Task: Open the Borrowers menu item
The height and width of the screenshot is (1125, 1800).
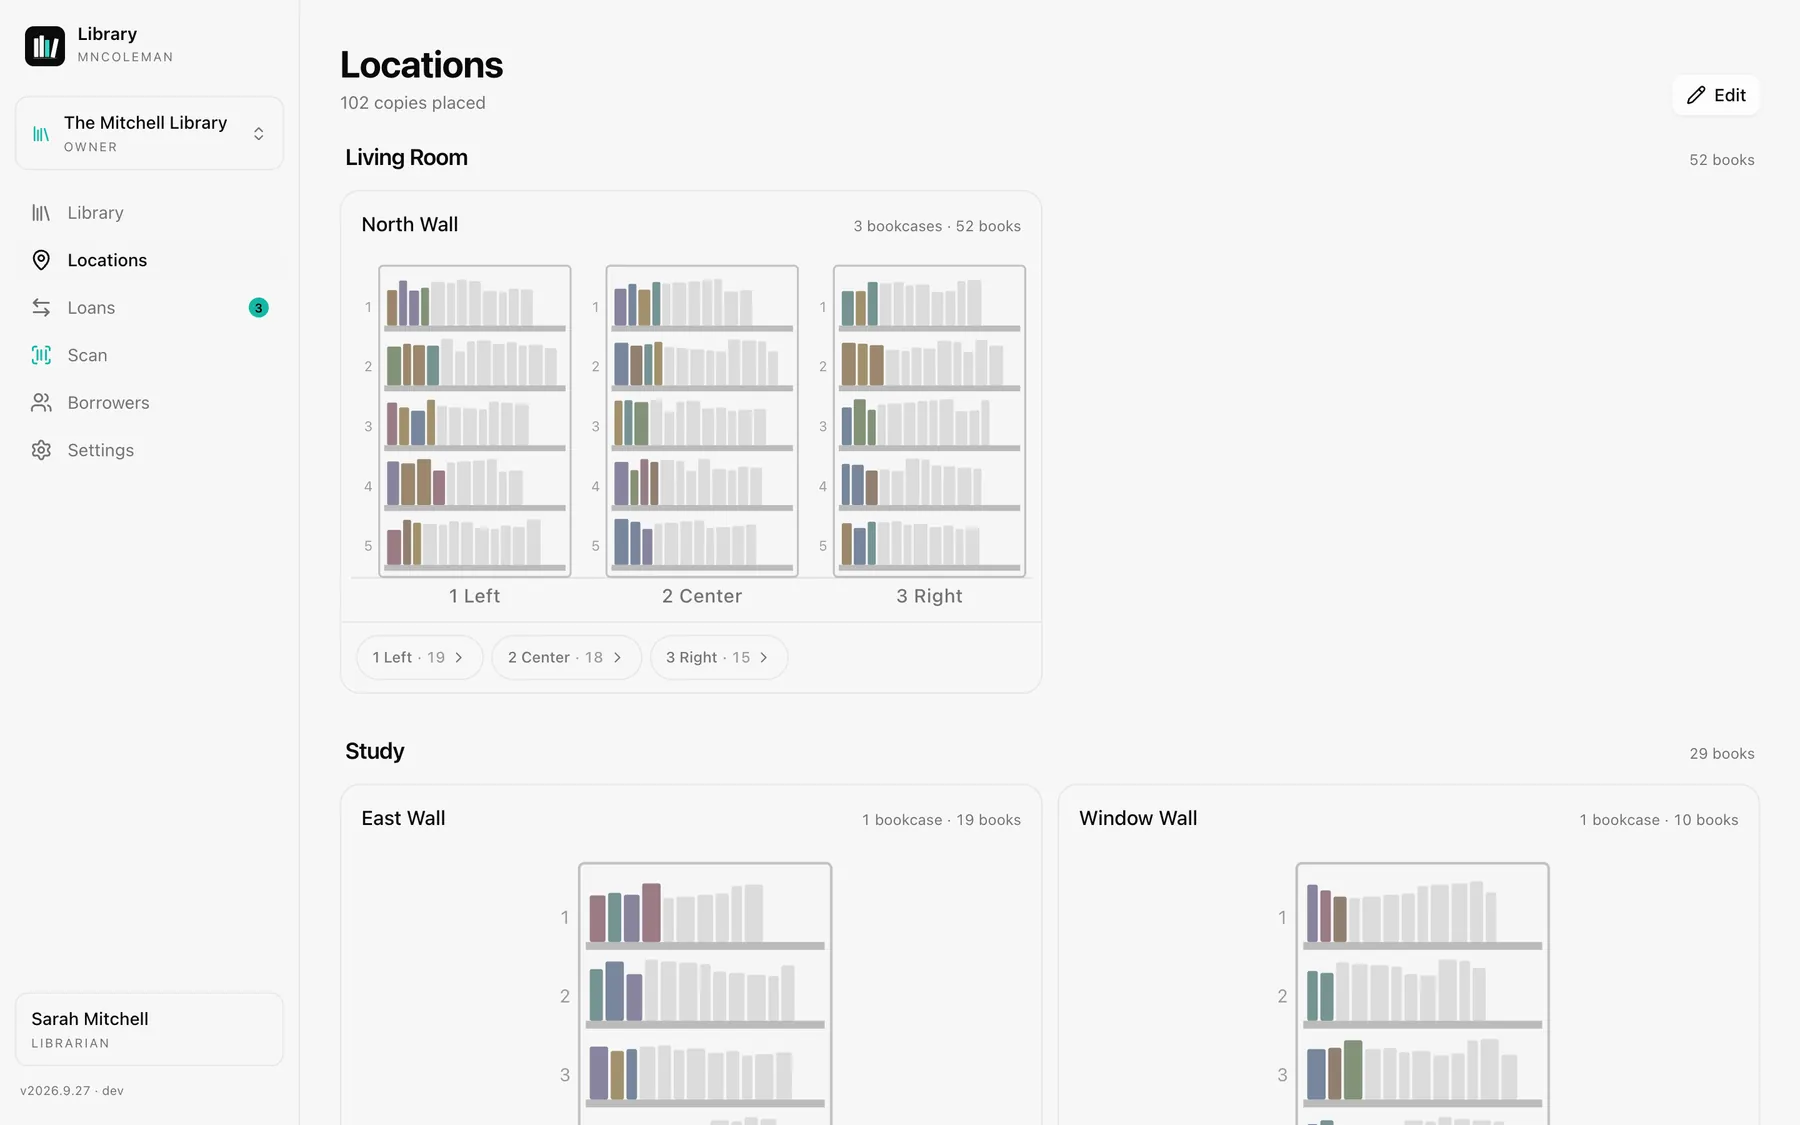Action: pos(150,403)
